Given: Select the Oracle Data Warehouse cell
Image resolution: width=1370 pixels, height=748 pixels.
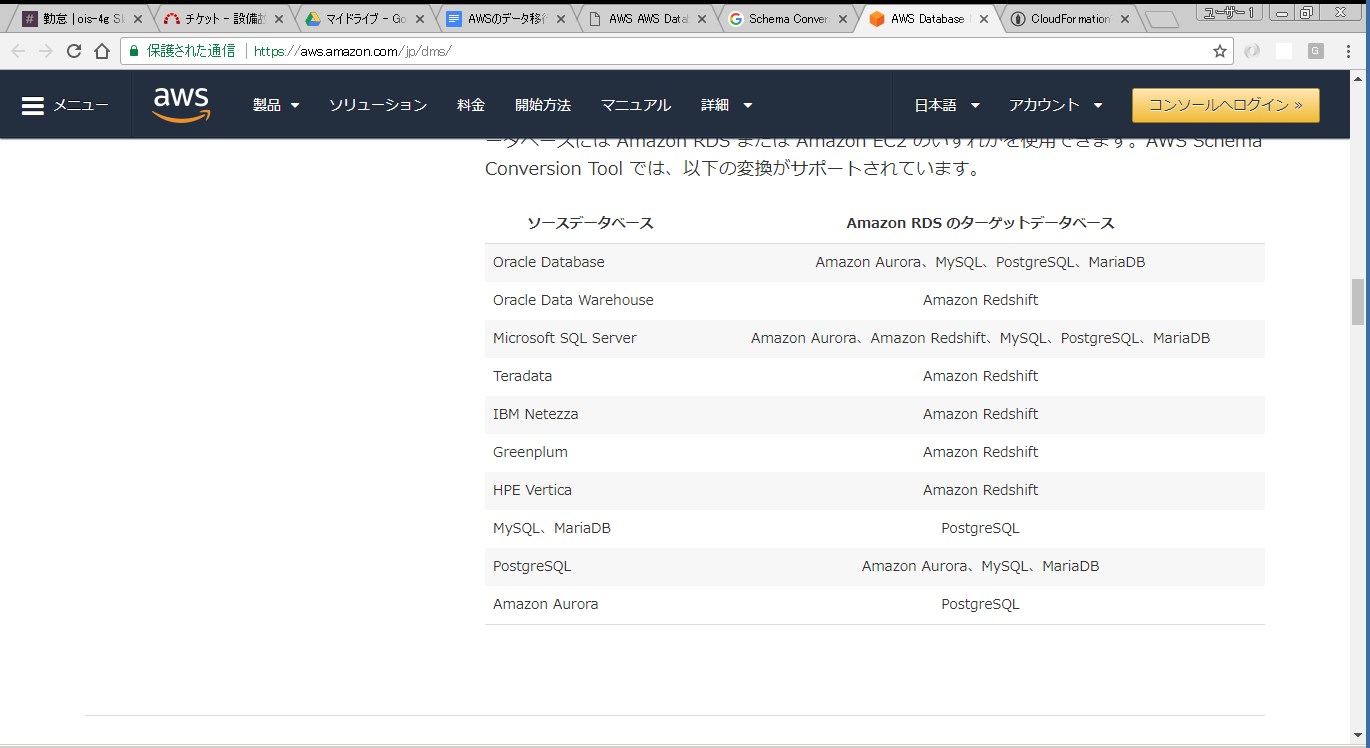Looking at the screenshot, I should tap(573, 300).
